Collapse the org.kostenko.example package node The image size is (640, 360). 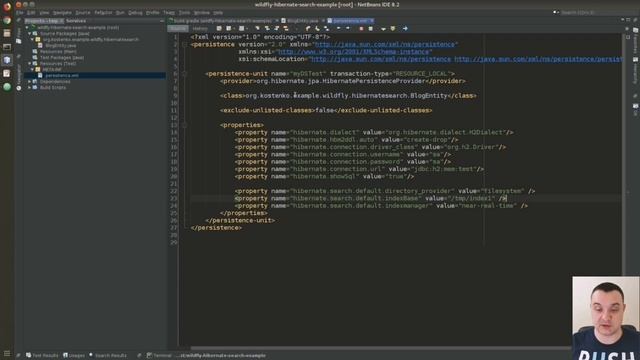(33, 40)
